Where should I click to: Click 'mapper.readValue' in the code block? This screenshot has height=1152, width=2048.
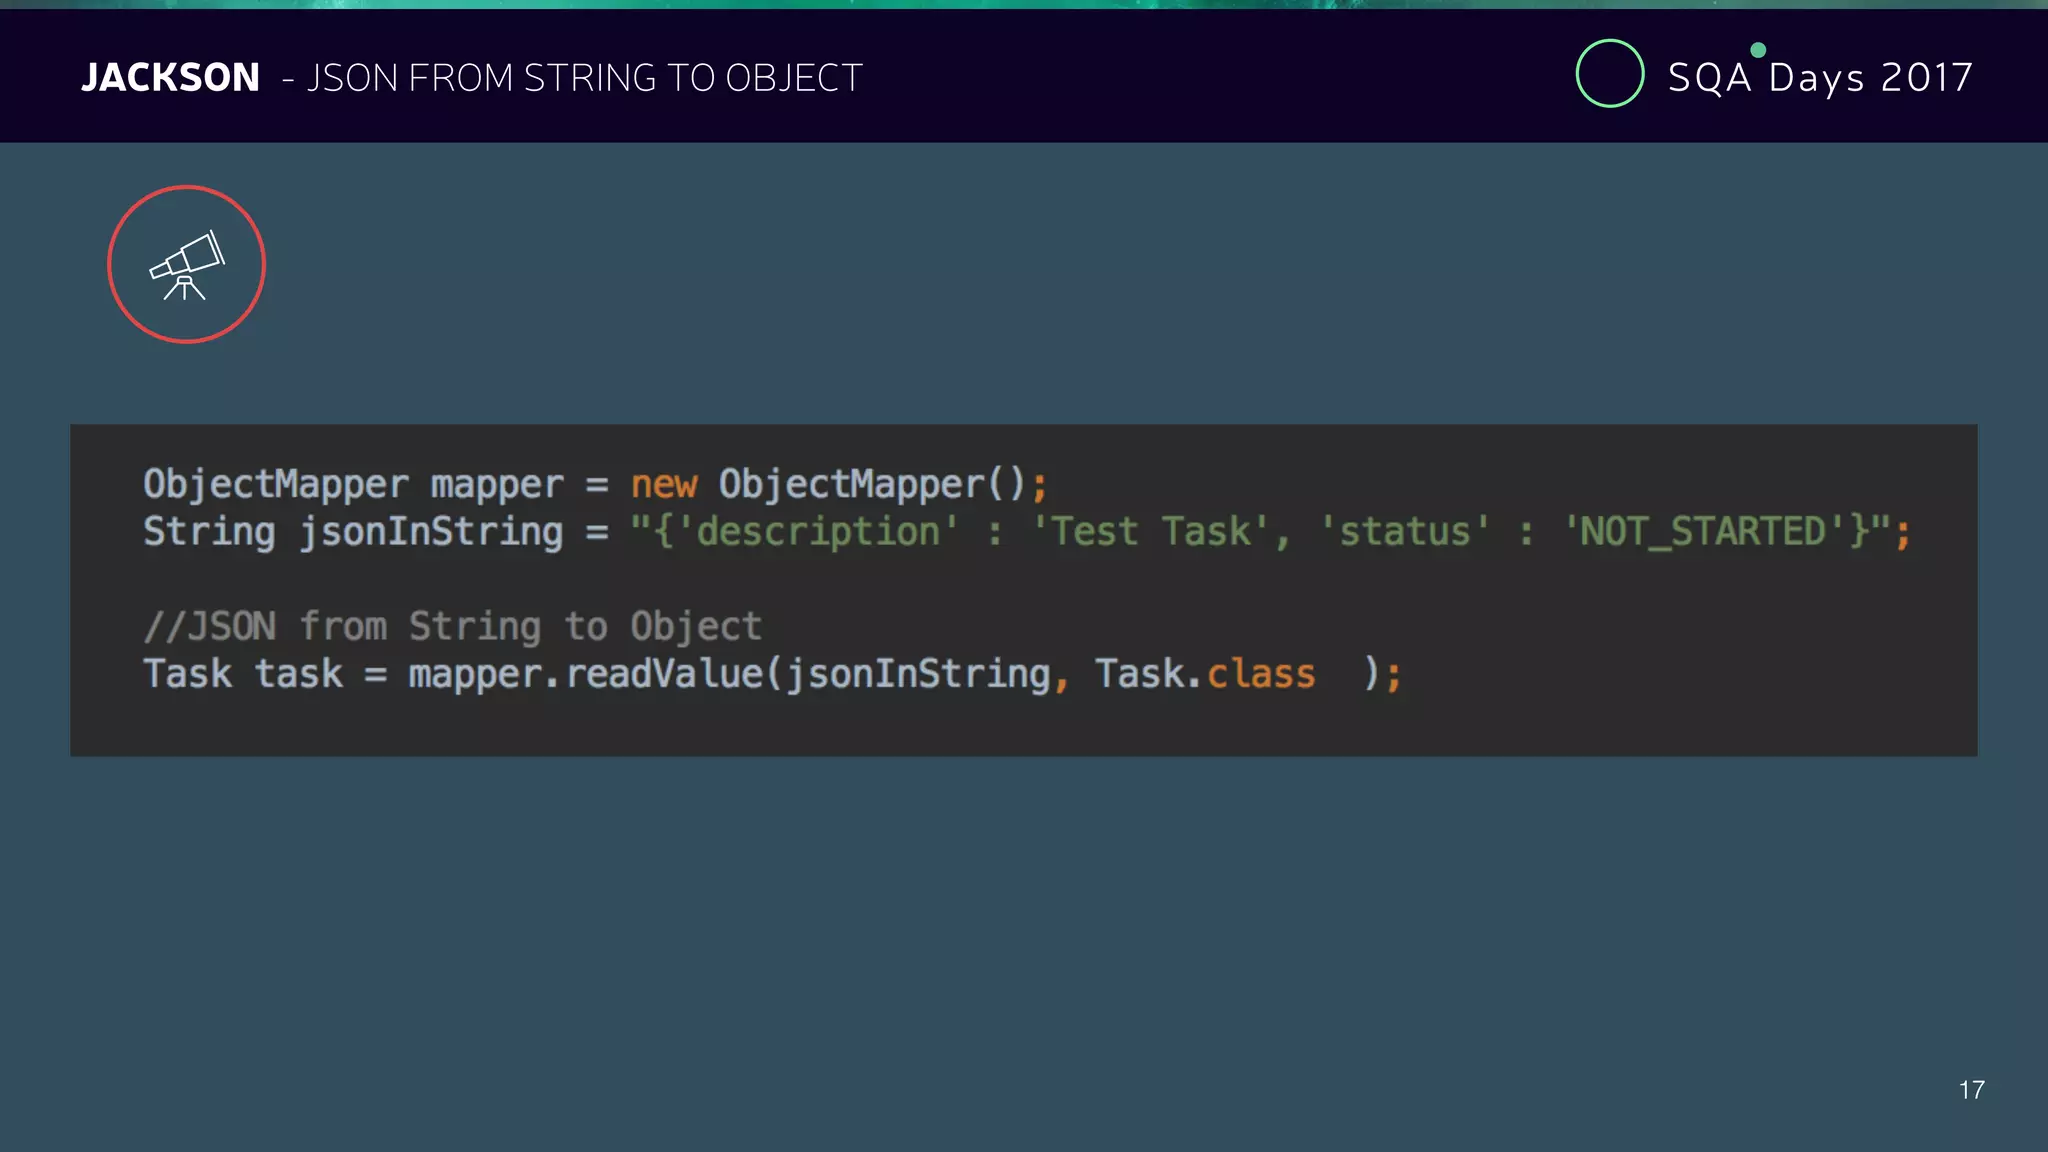click(587, 674)
